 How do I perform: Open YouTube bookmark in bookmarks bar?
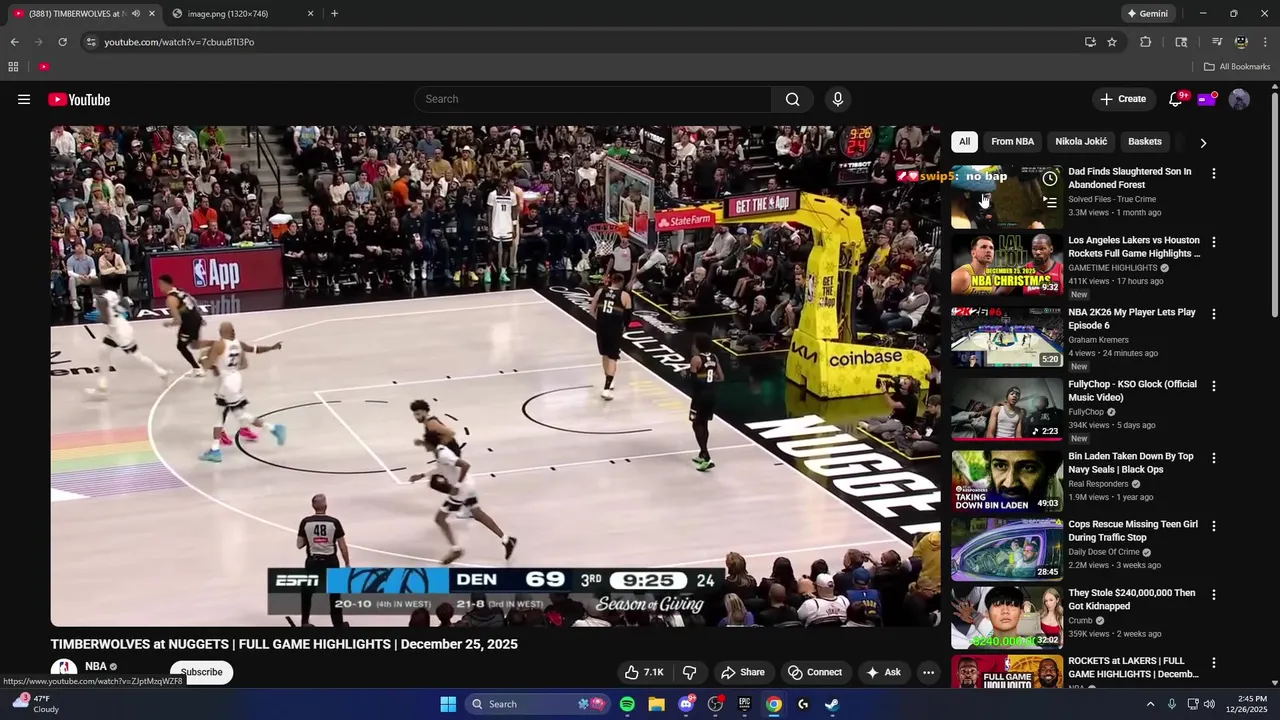point(44,67)
